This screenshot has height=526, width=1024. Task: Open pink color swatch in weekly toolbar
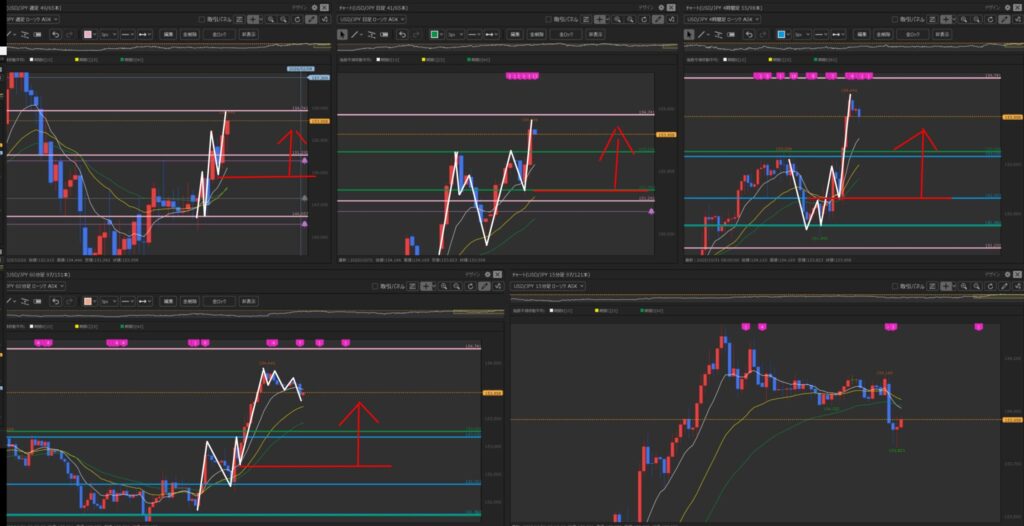(90, 34)
